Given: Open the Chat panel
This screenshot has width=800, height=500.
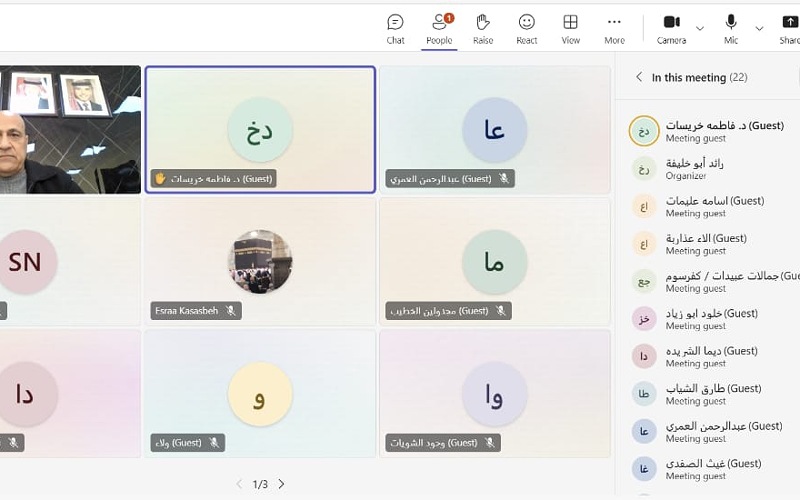Looking at the screenshot, I should point(395,28).
